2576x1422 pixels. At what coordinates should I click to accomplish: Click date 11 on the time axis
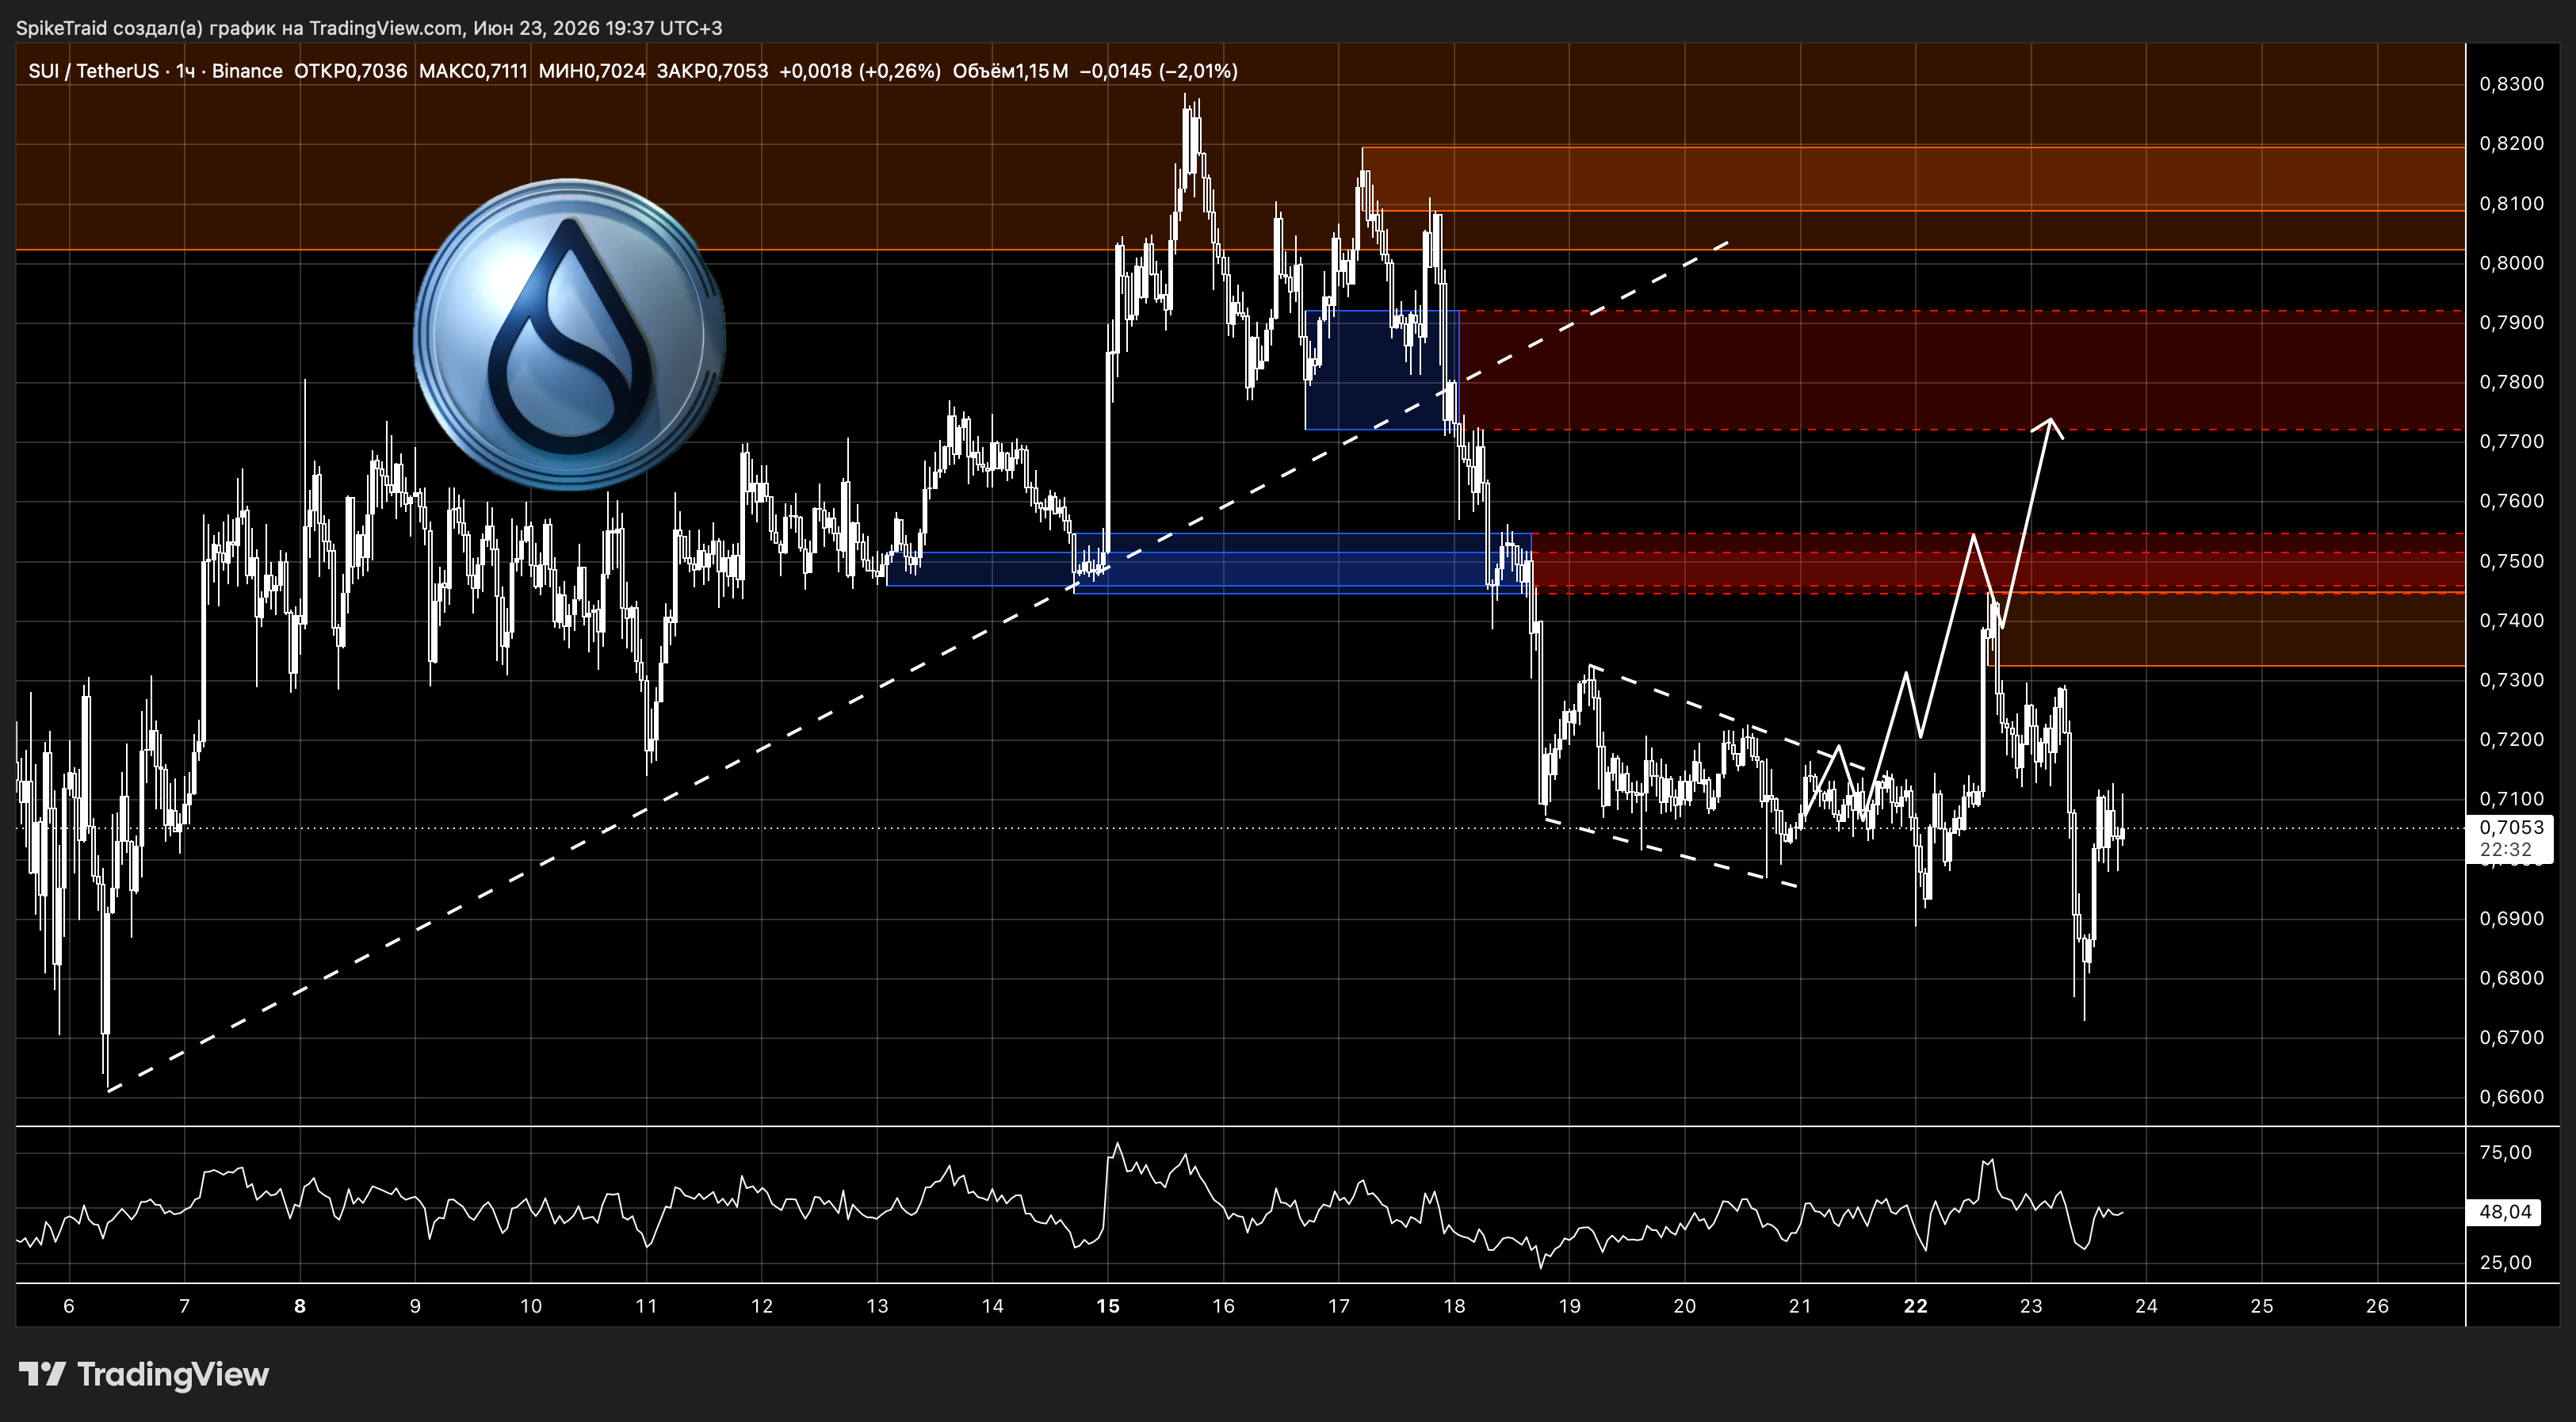tap(646, 1306)
